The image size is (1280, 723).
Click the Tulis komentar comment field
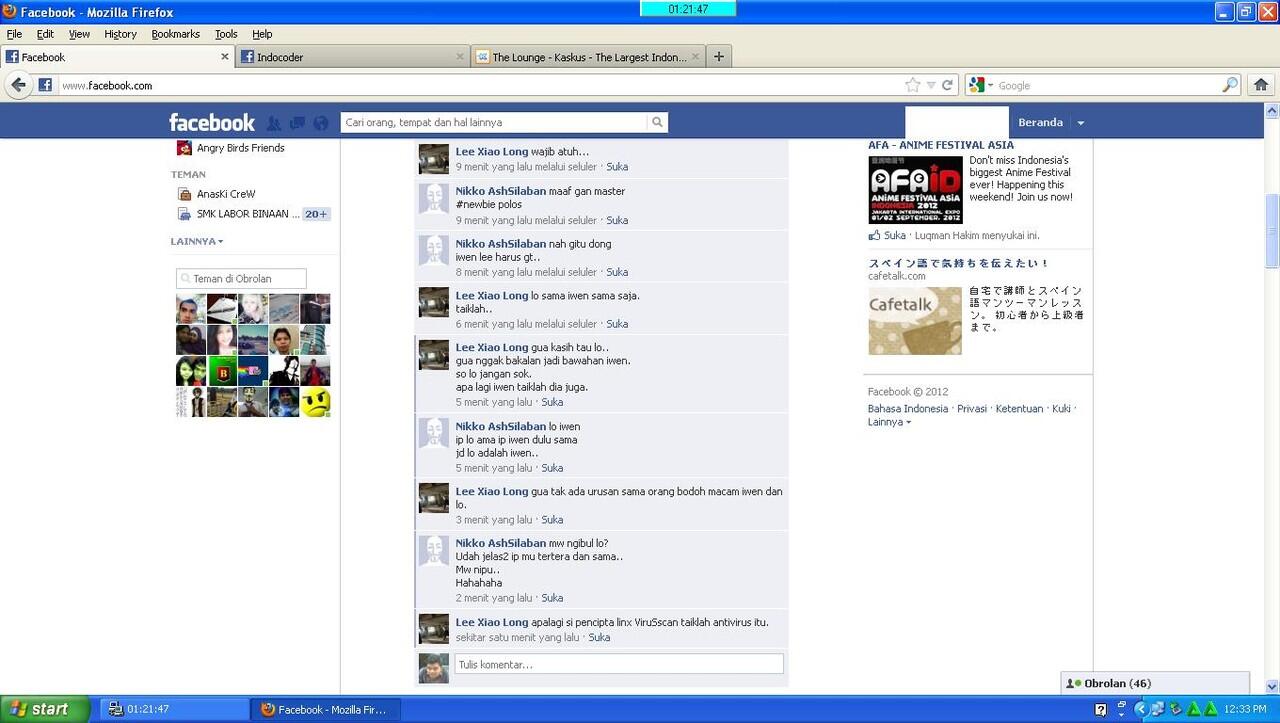pyautogui.click(x=619, y=664)
